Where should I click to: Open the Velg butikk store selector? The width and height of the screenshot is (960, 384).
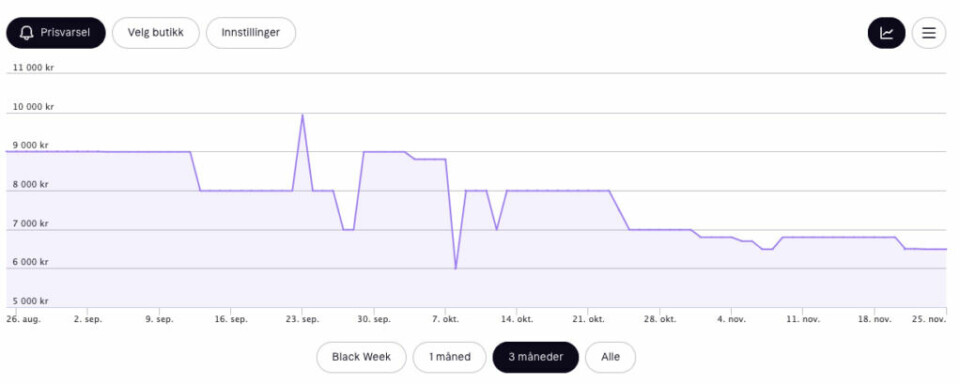point(156,33)
